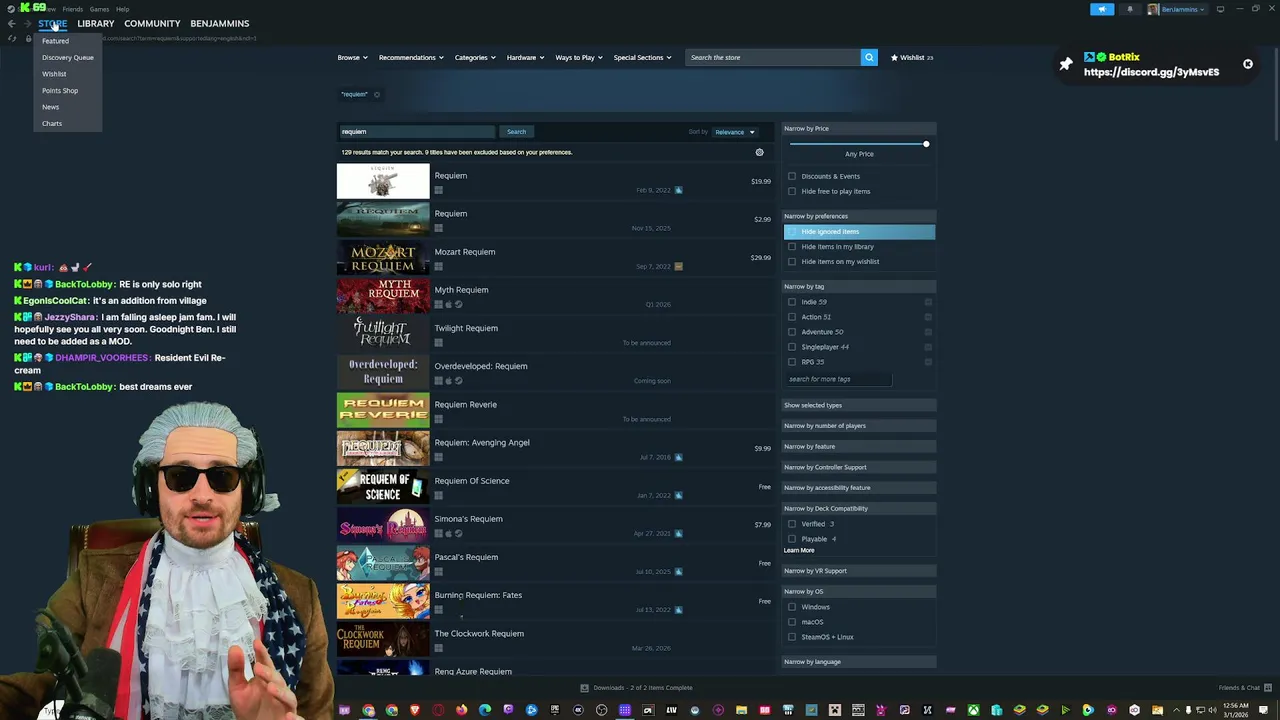This screenshot has width=1280, height=720.
Task: Open Xbox app from the taskbar
Action: 973,710
